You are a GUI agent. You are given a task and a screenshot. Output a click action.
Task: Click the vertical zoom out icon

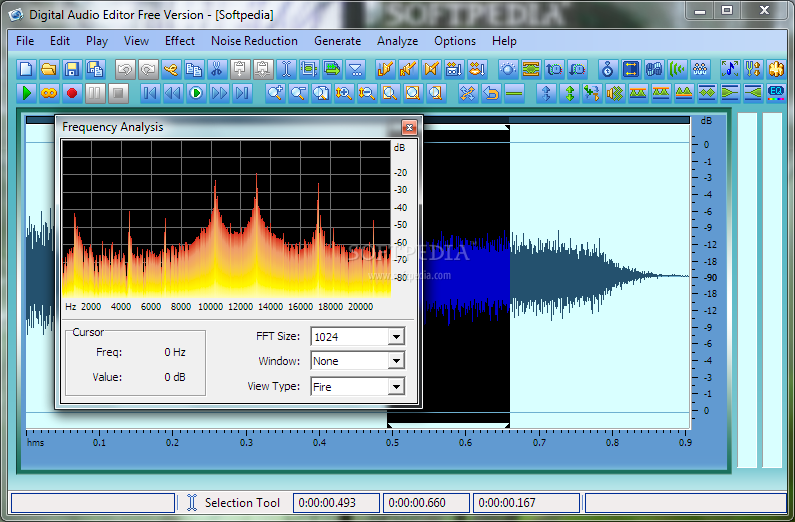[x=367, y=93]
